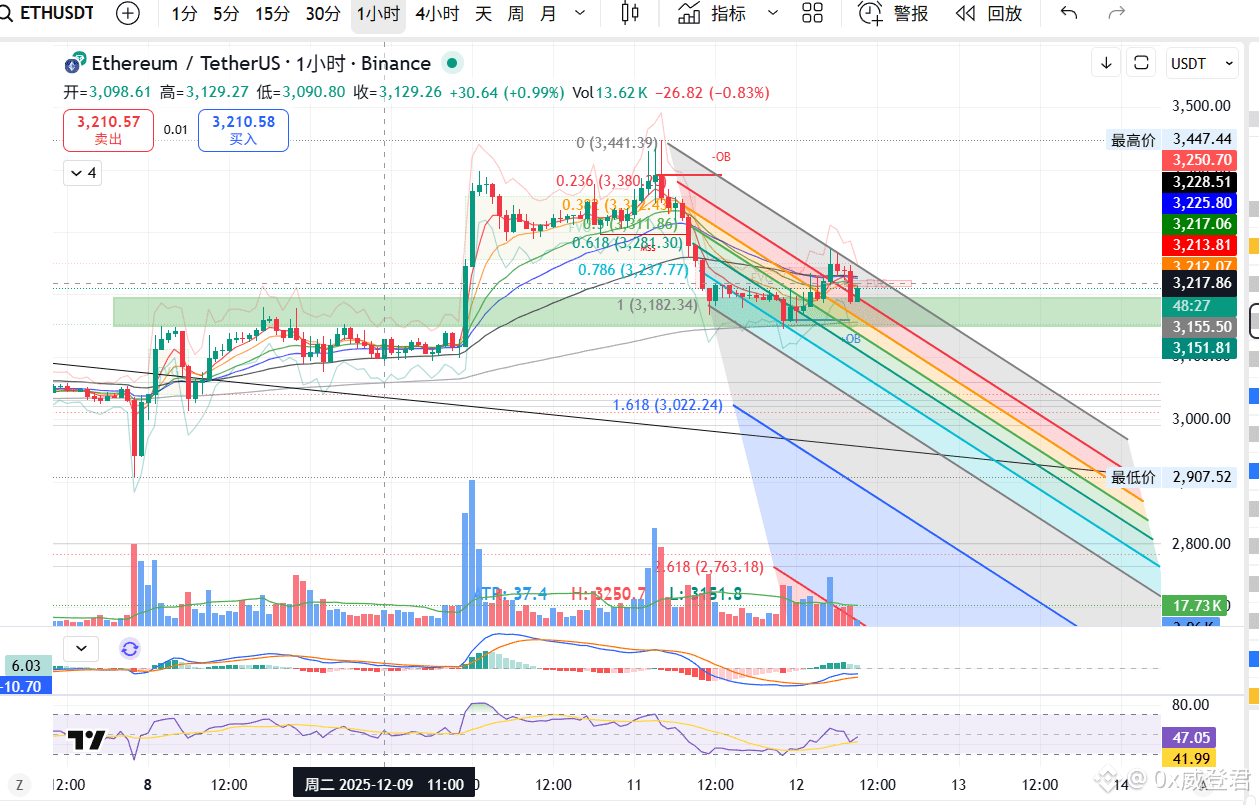Screen dimensions: 1259x805
Task: Click the 周二 2025-12-09 11:00 date tooltip
Action: coord(384,785)
